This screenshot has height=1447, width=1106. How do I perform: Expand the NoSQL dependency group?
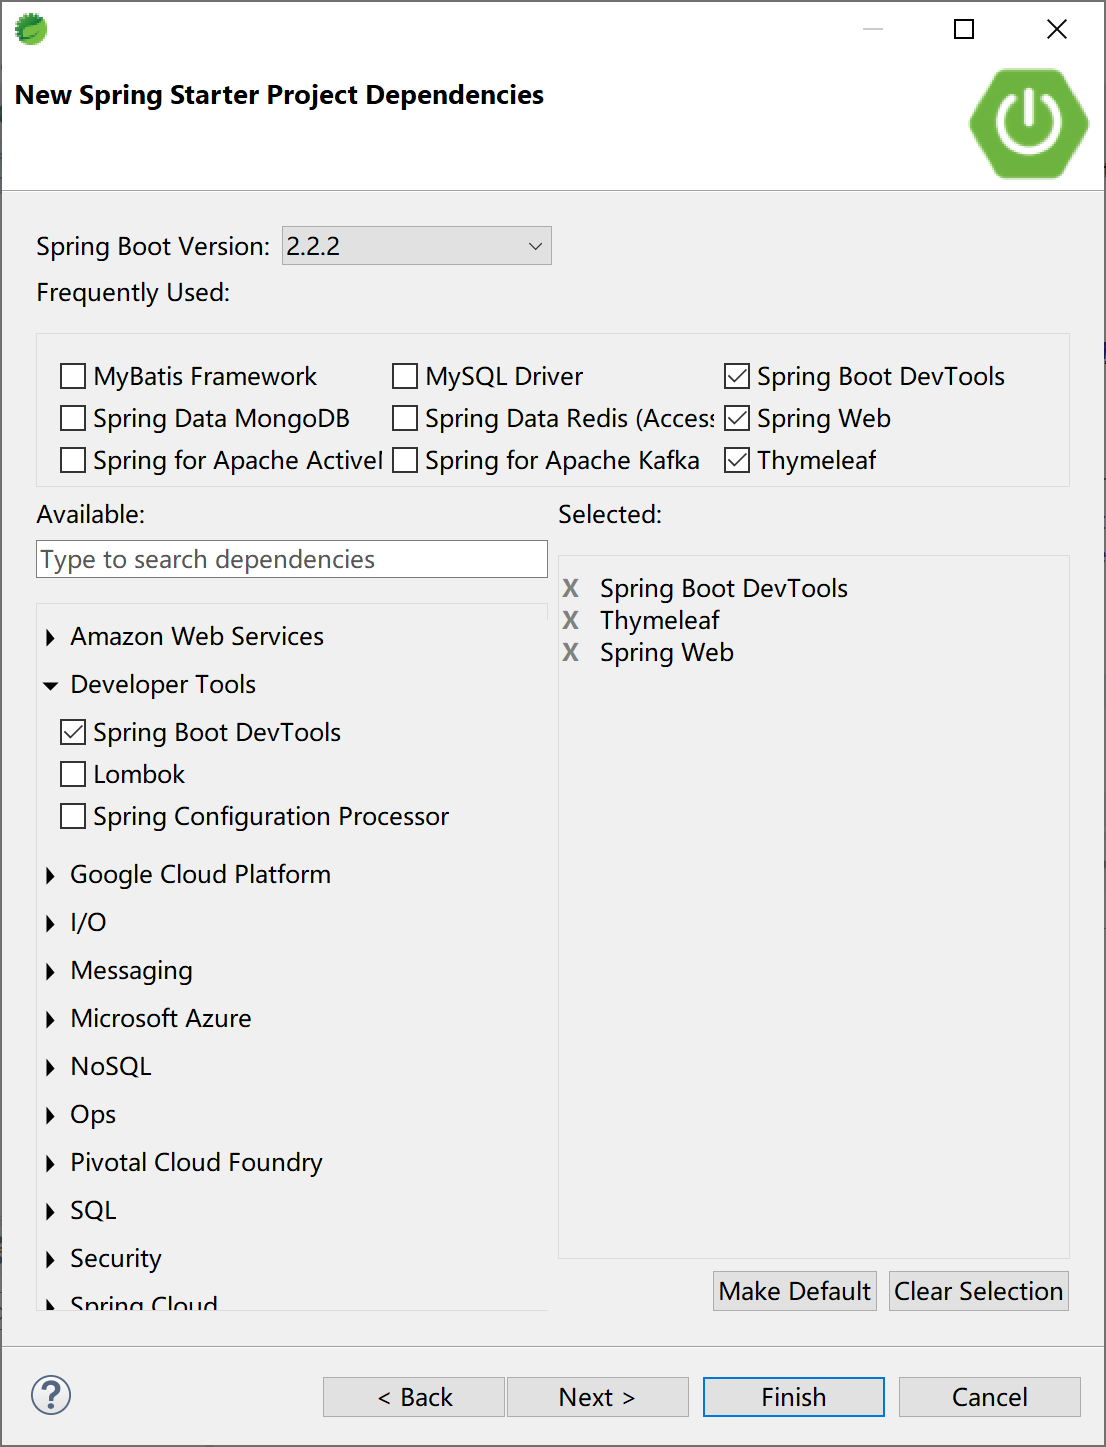(x=51, y=1067)
